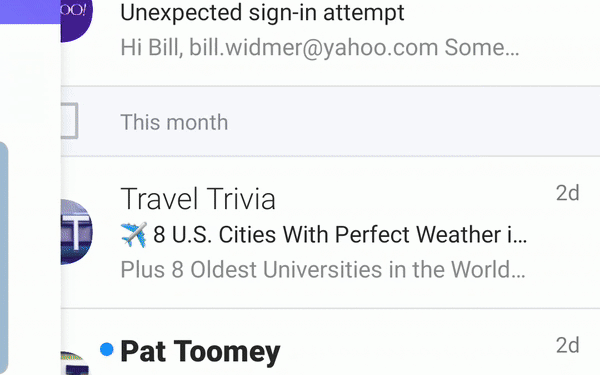The image size is (600, 375).
Task: Click the 2d timestamp on Travel Trivia
Action: click(567, 193)
